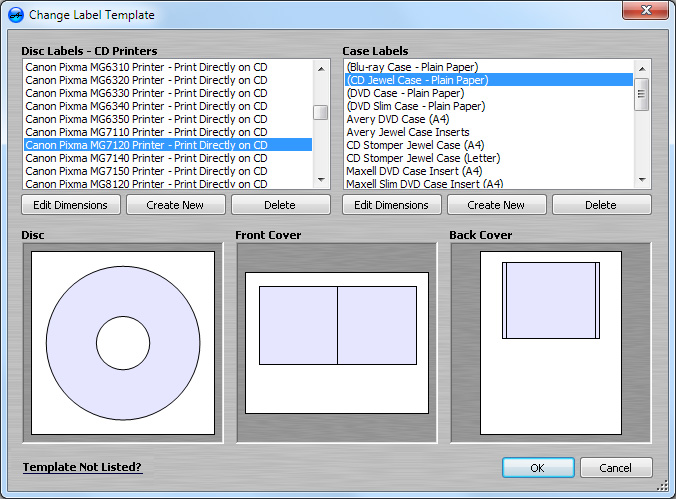This screenshot has height=499, width=676.
Task: Click disc list scroll up arrow
Action: coord(321,69)
